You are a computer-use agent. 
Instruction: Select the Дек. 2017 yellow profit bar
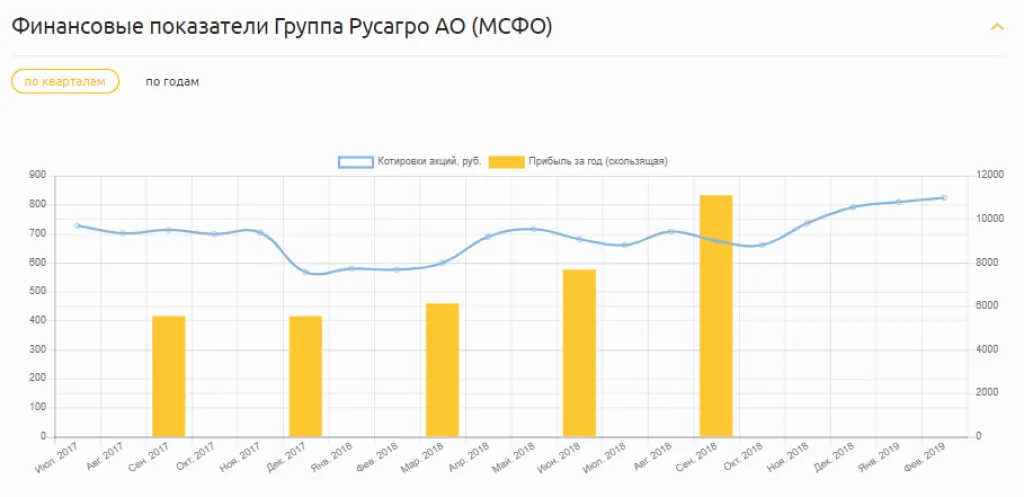click(306, 376)
